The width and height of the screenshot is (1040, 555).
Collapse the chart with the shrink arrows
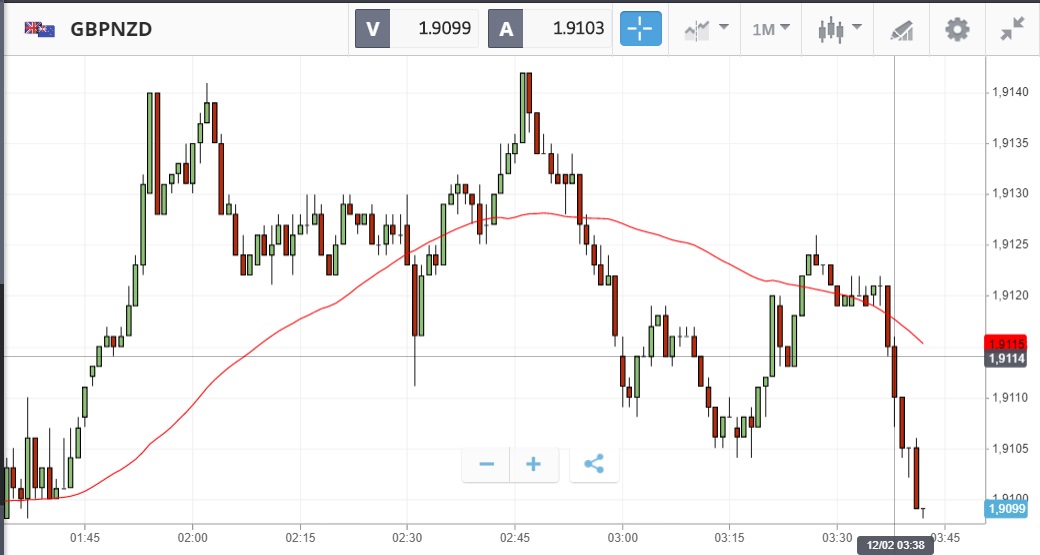pyautogui.click(x=1012, y=29)
